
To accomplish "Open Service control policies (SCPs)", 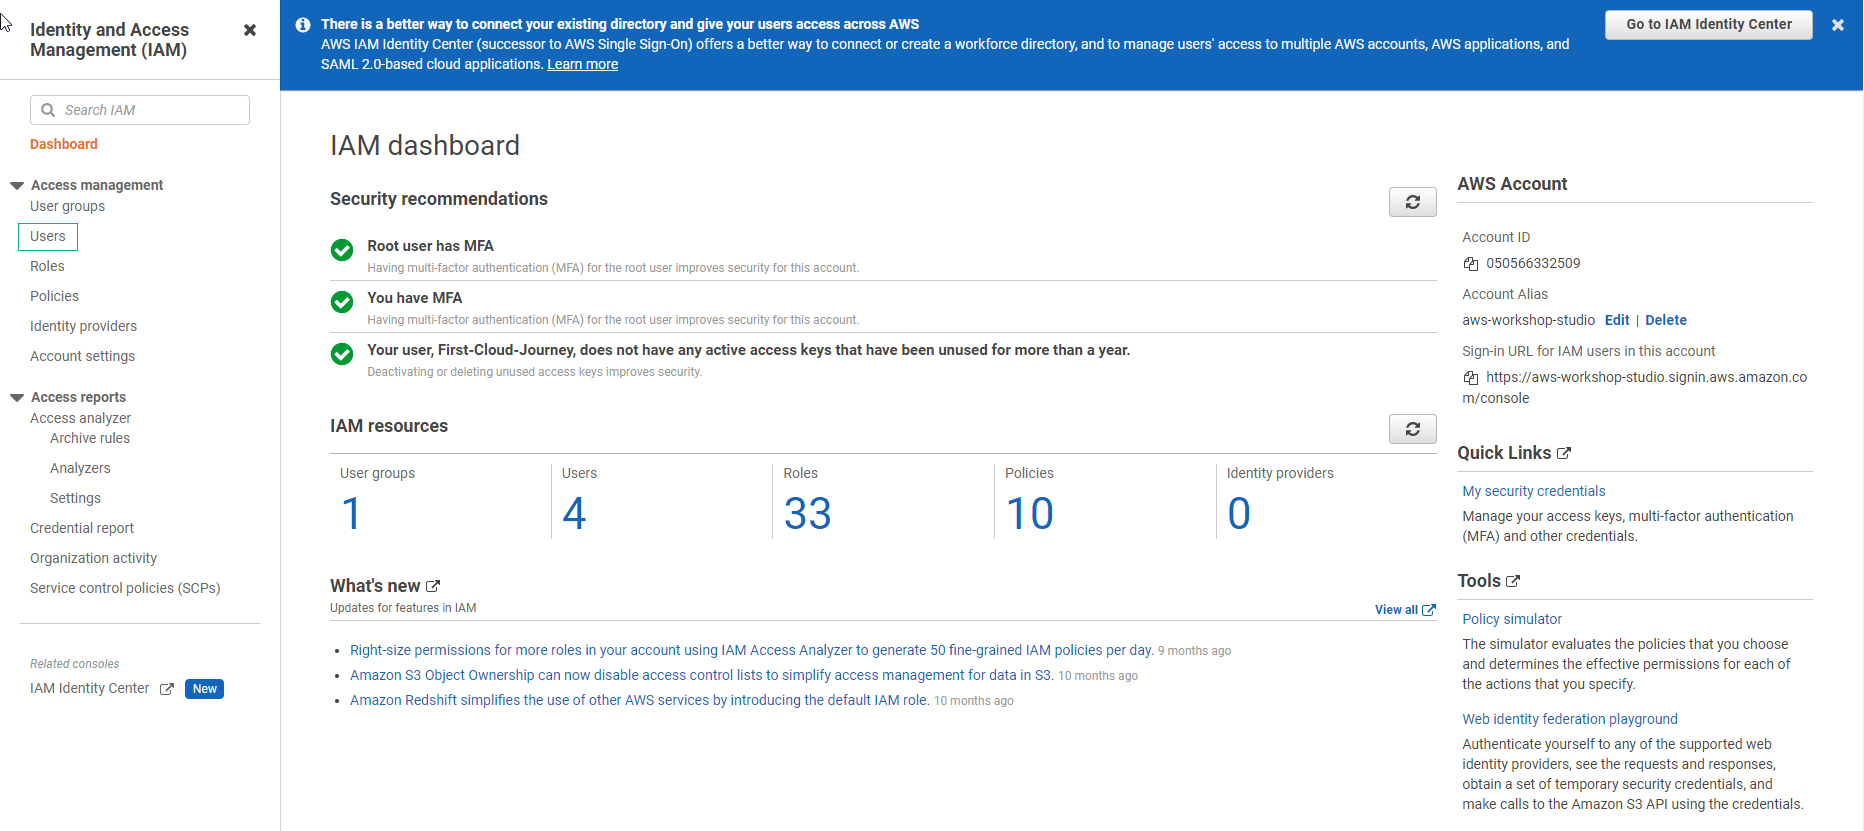I will point(125,588).
